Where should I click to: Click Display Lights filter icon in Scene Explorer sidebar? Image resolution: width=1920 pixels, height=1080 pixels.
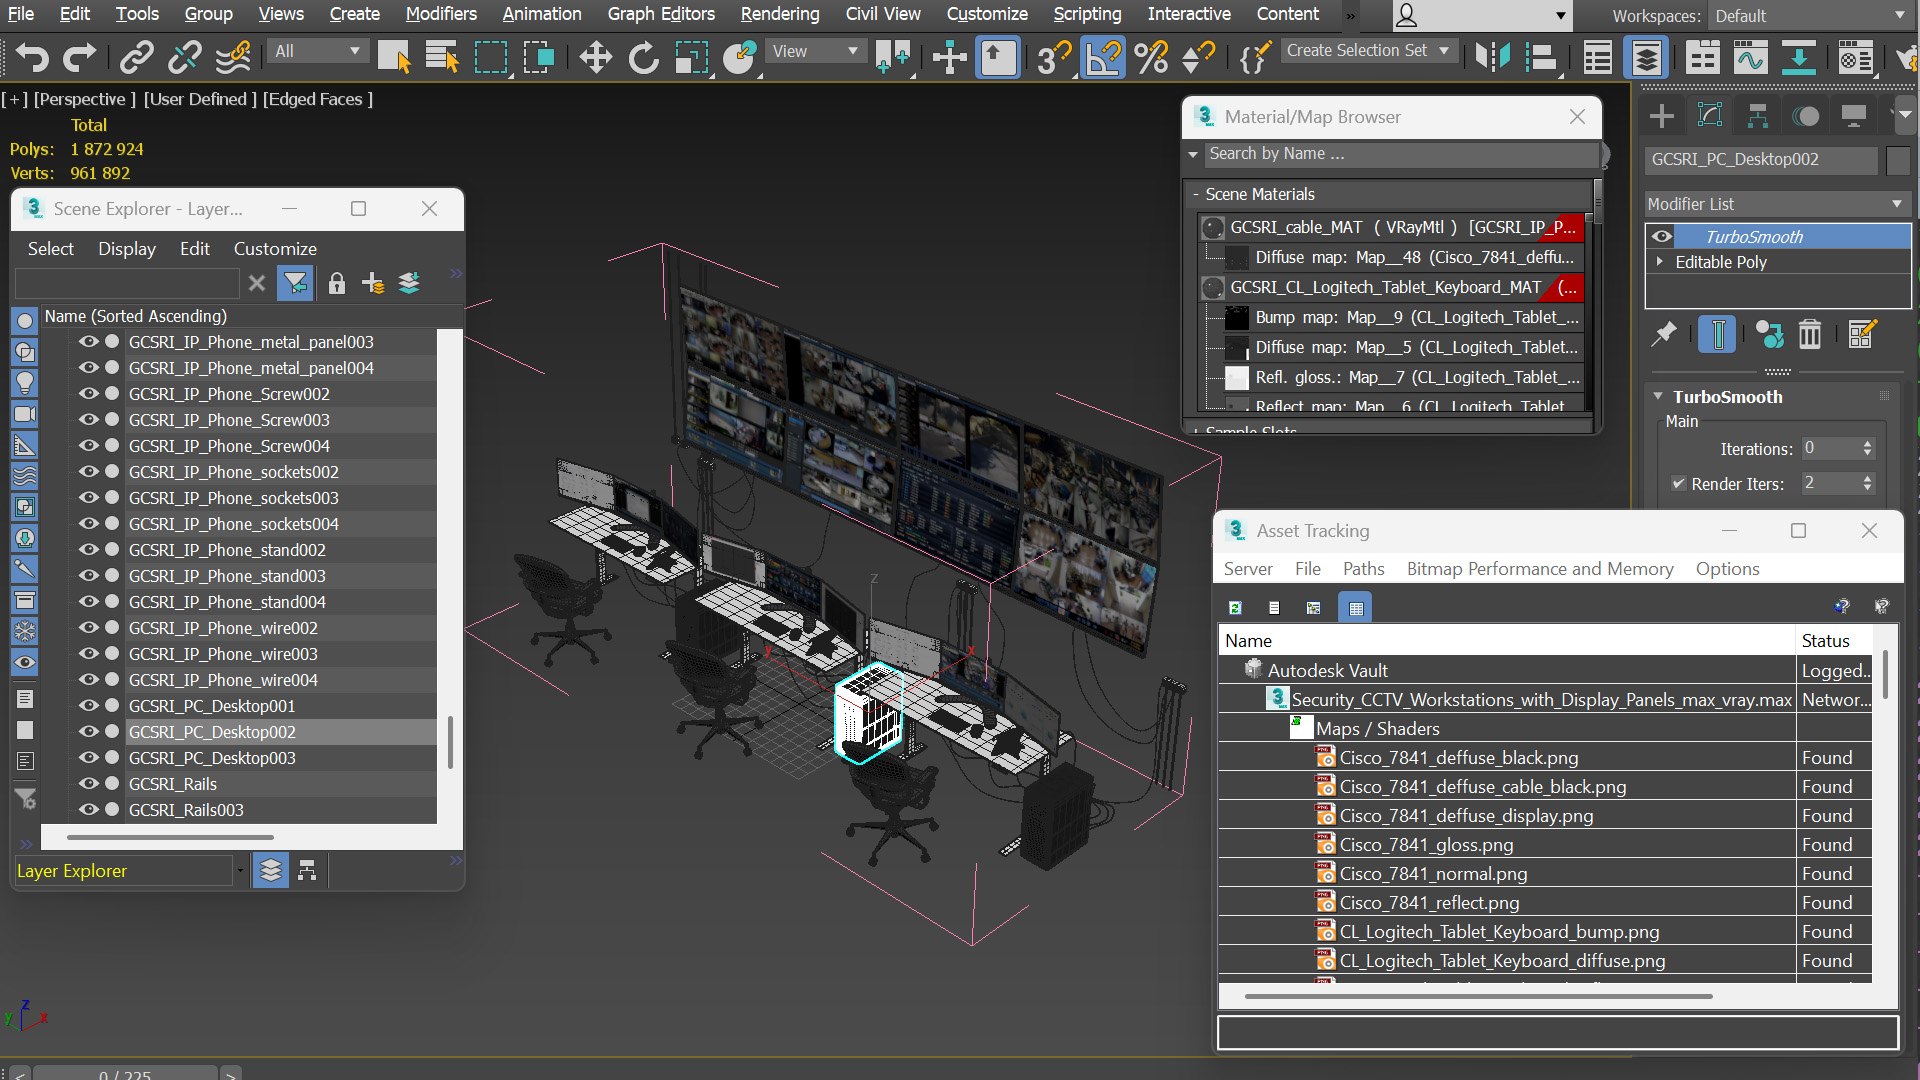25,383
